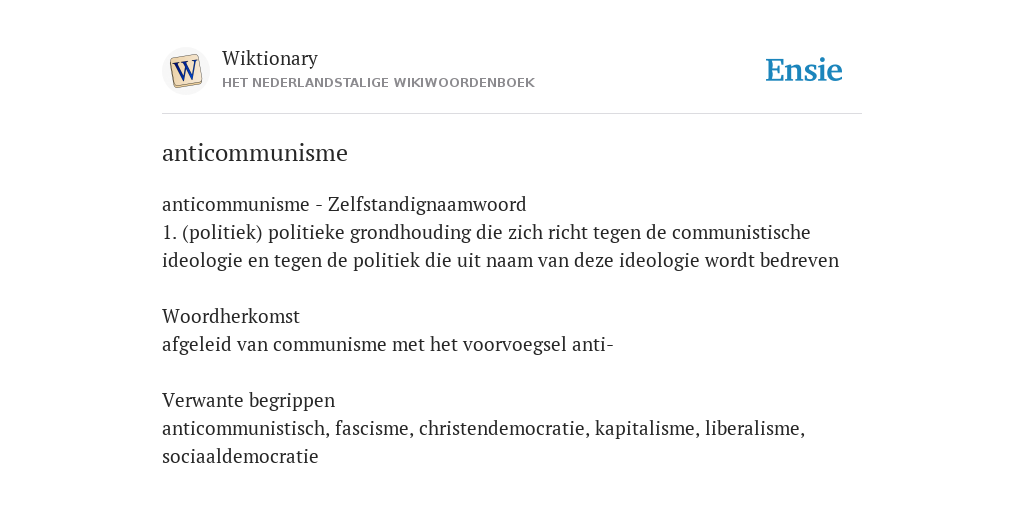1024x512 pixels.
Task: Click the anticommunisme heading
Action: point(255,153)
